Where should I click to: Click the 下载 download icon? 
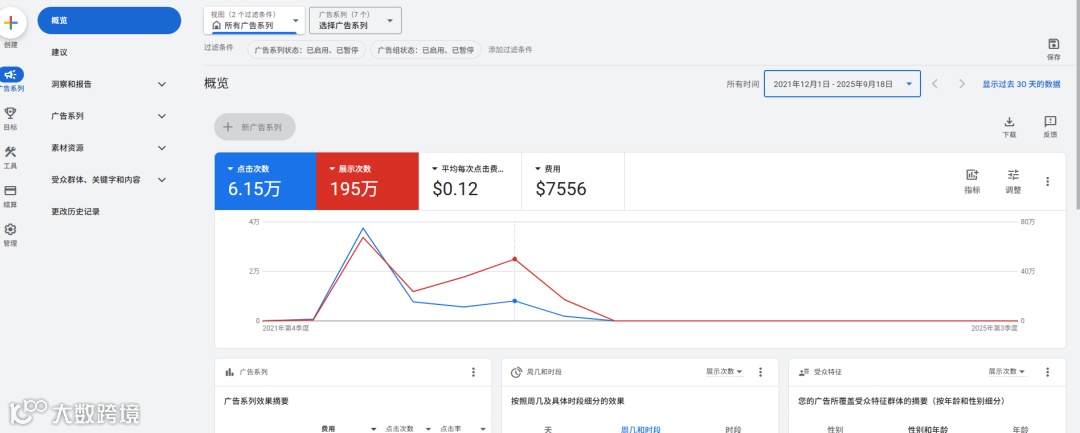1009,122
